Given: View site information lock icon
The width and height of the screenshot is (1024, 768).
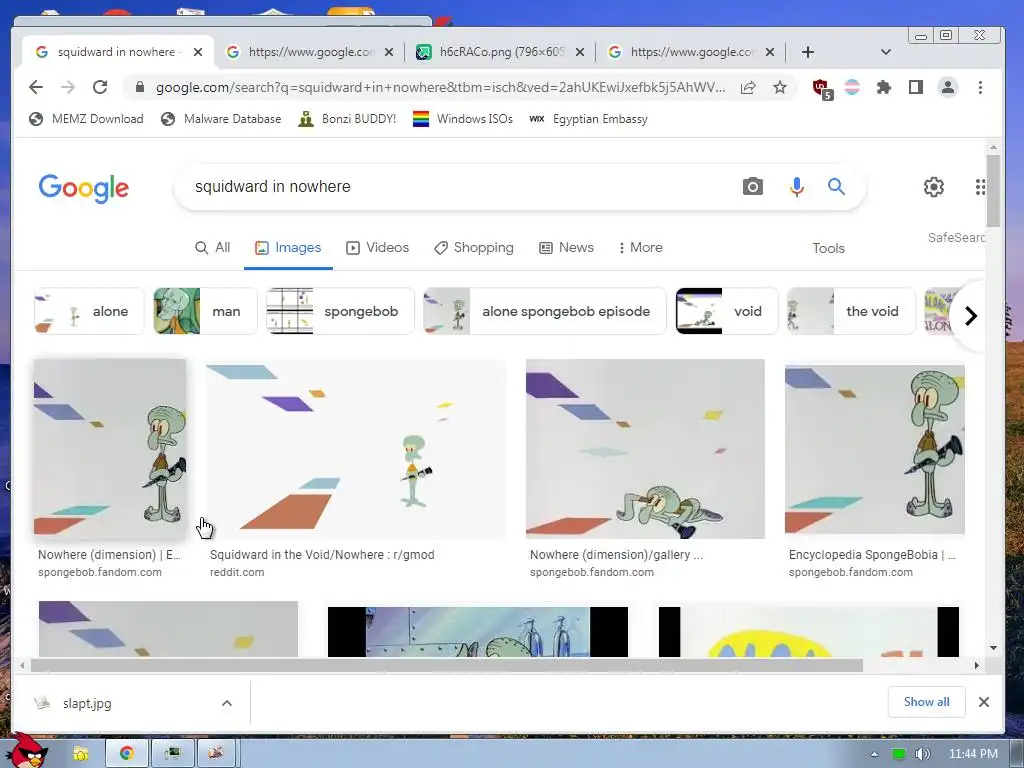Looking at the screenshot, I should click(139, 87).
